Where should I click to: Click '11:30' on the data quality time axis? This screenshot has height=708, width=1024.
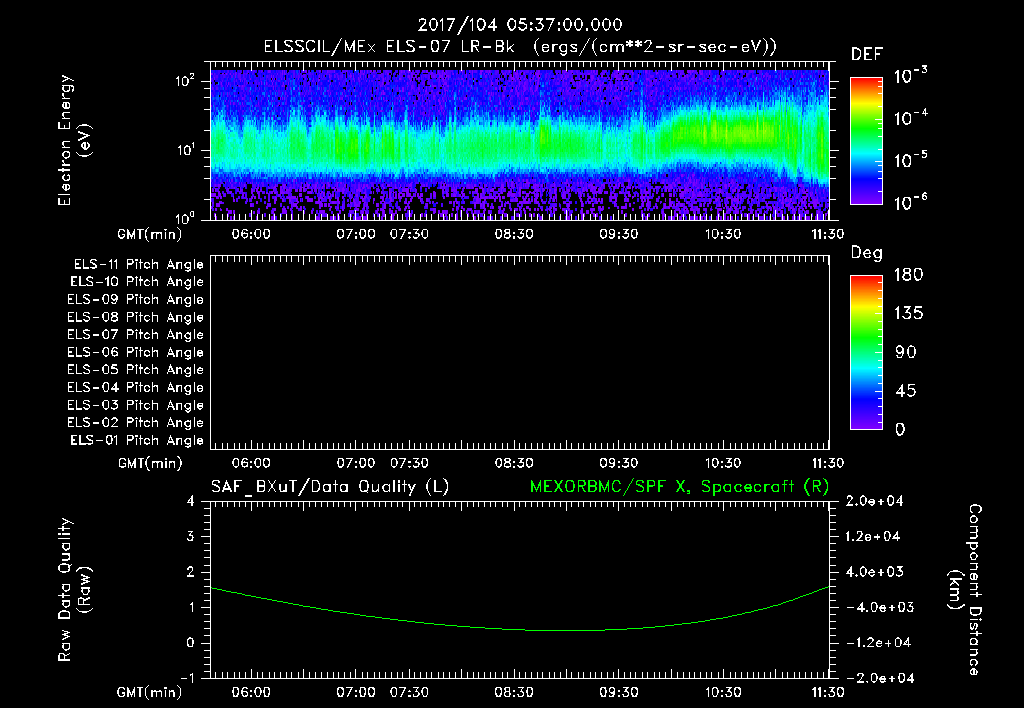[827, 692]
